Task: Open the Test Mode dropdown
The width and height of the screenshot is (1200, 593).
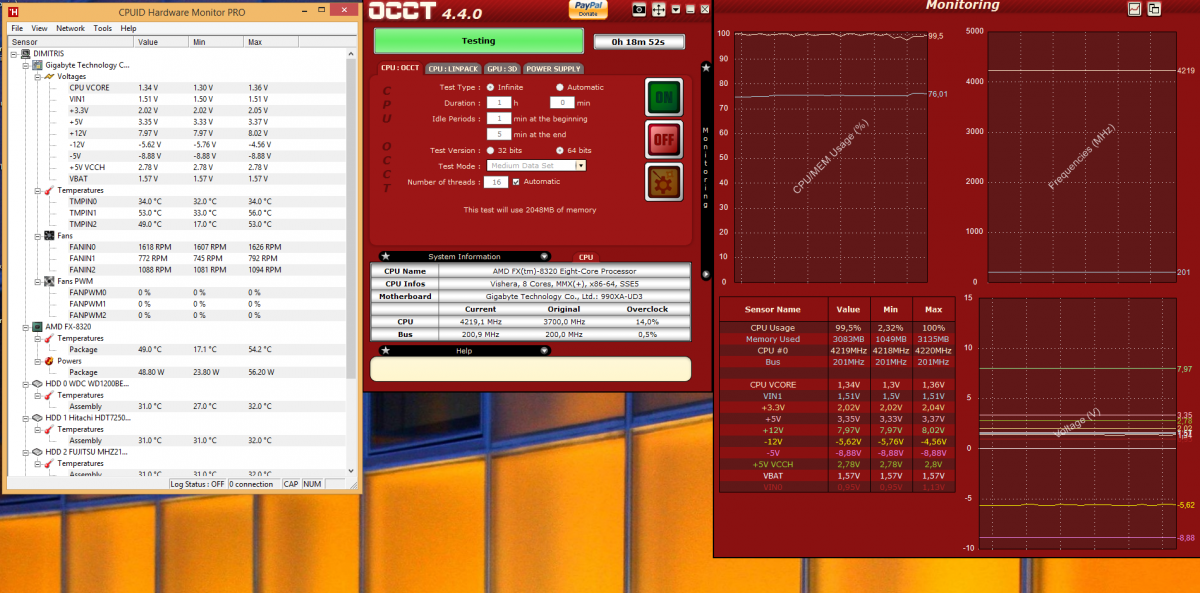Action: tap(581, 166)
